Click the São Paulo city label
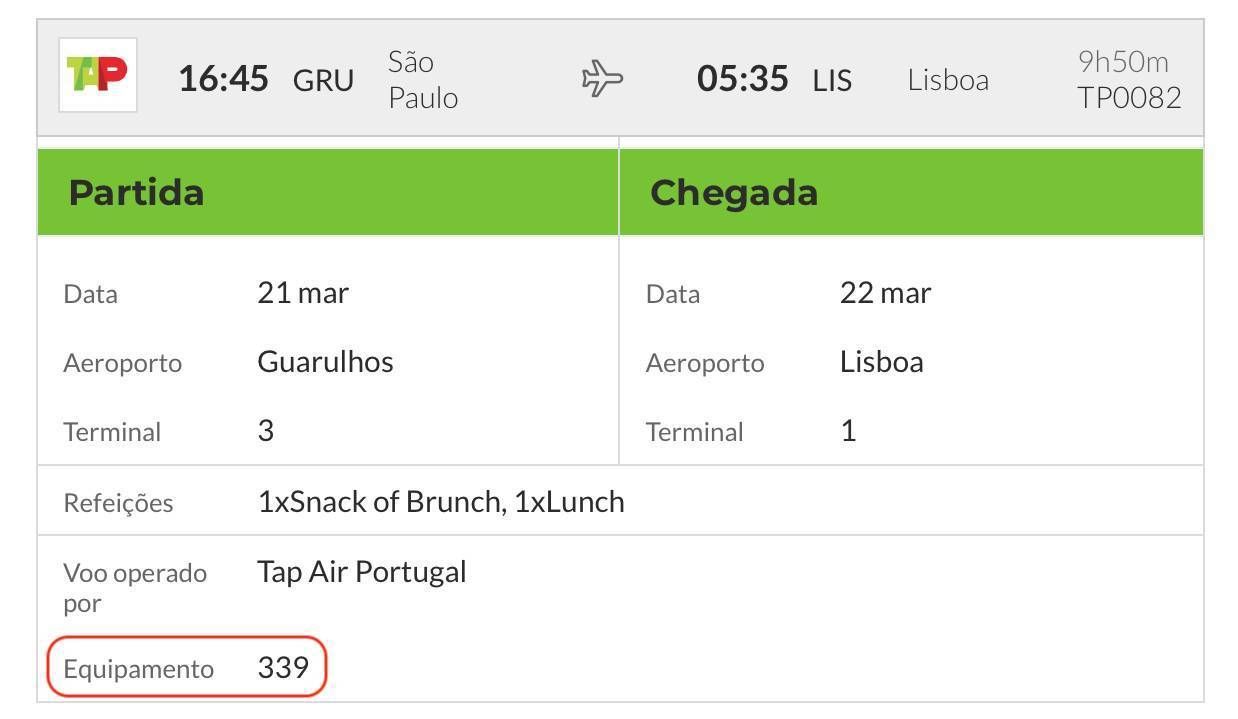 pyautogui.click(x=423, y=80)
